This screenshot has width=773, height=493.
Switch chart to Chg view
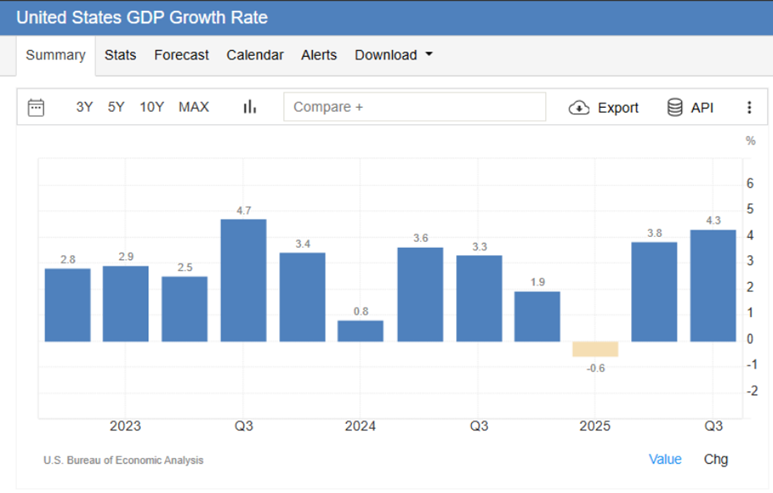point(716,459)
